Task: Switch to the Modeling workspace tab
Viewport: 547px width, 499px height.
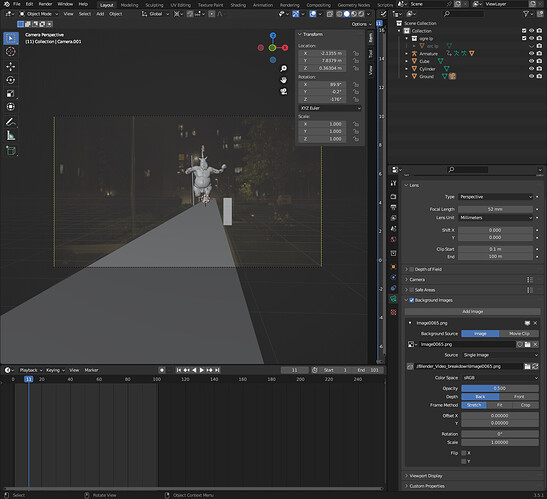Action: pos(129,5)
